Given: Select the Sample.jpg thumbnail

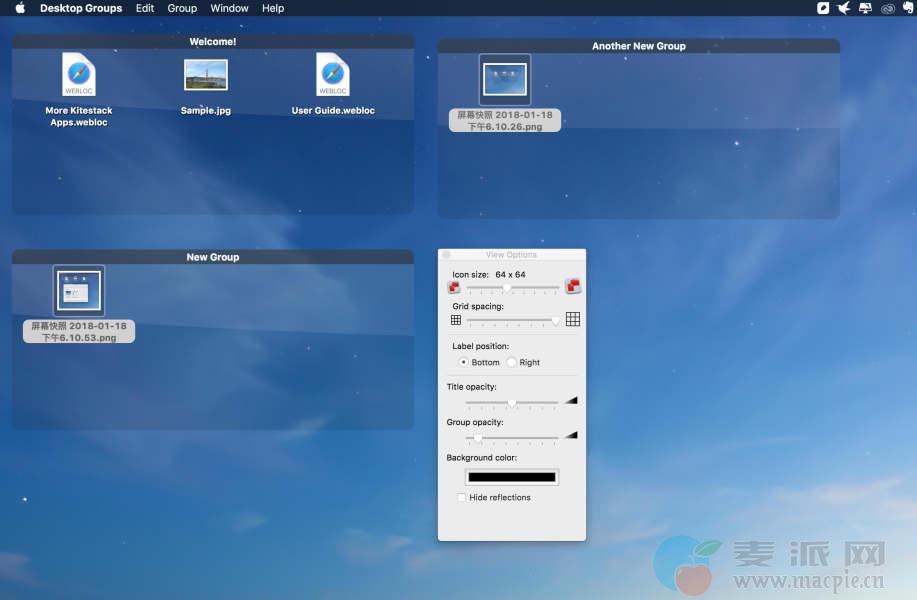Looking at the screenshot, I should [206, 75].
